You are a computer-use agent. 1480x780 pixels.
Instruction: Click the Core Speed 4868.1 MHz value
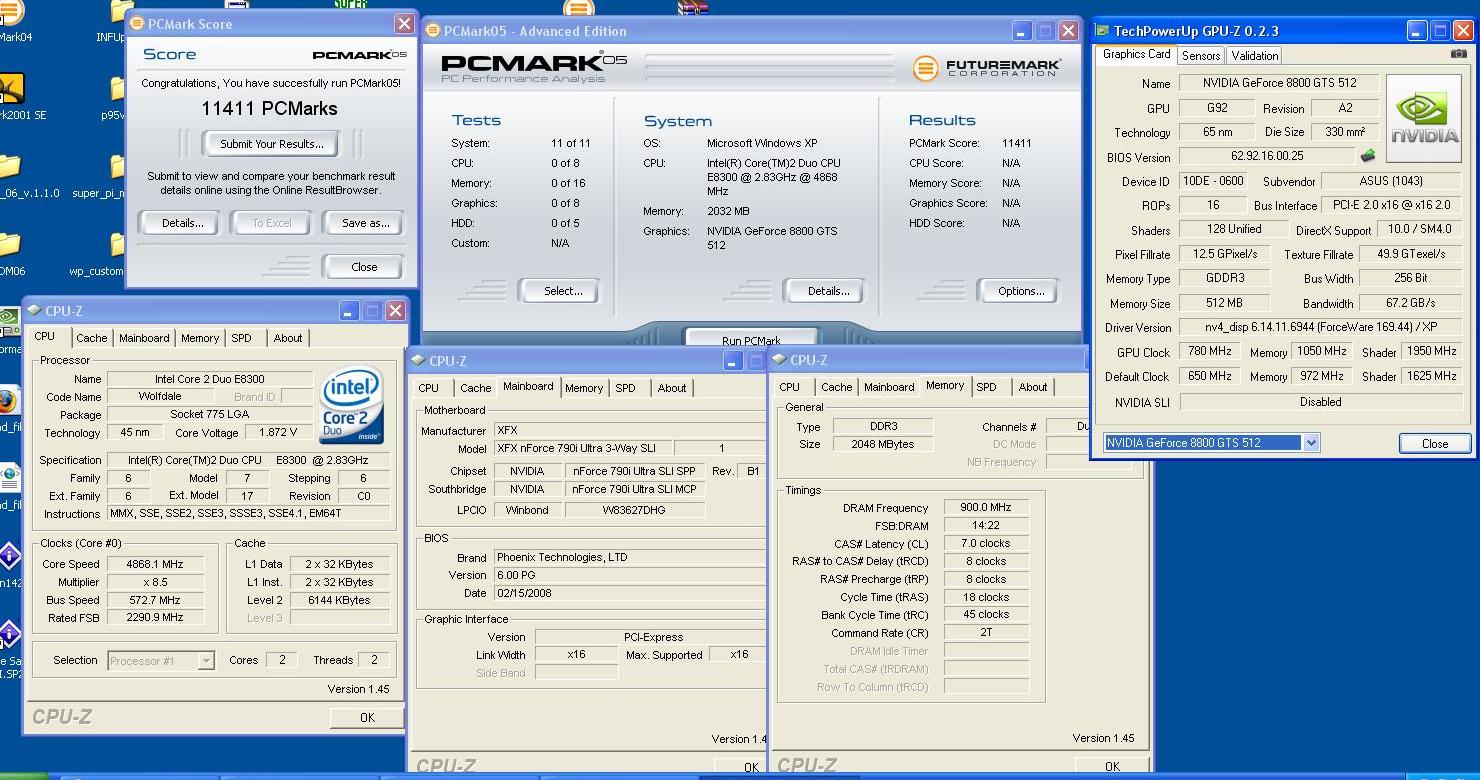154,564
